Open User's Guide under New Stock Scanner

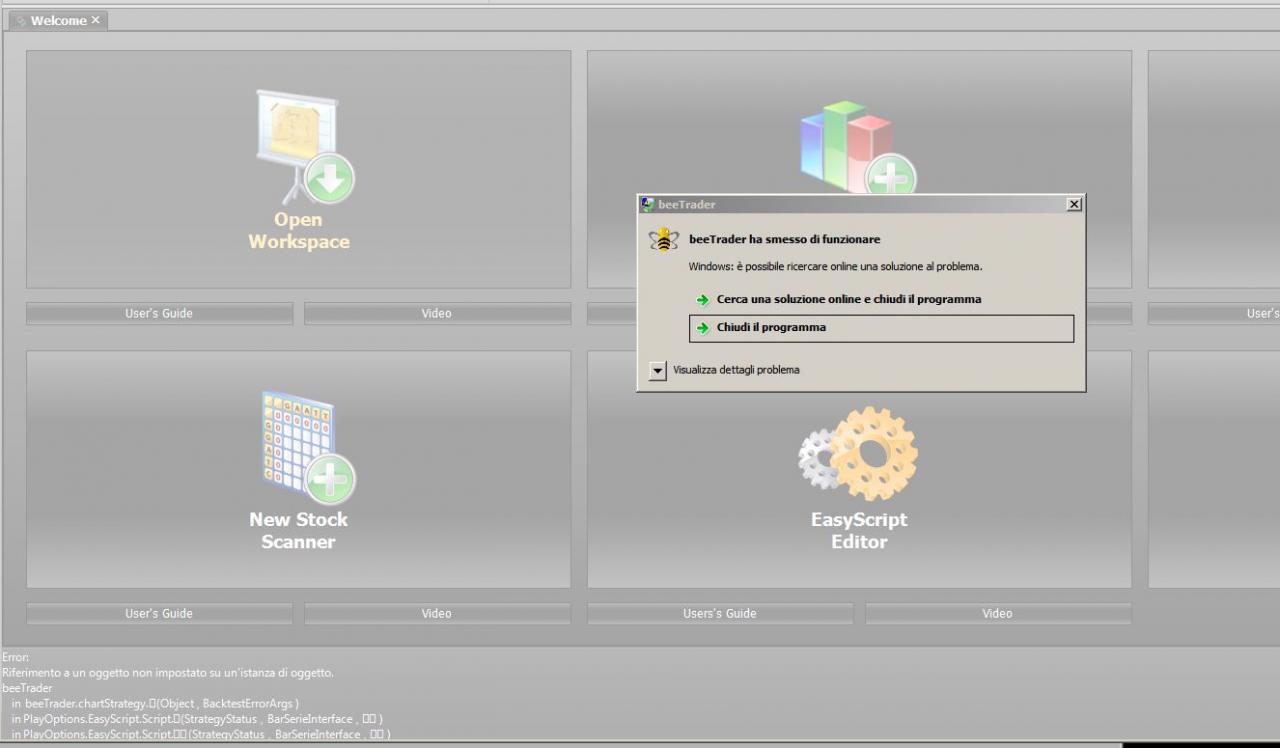[159, 613]
